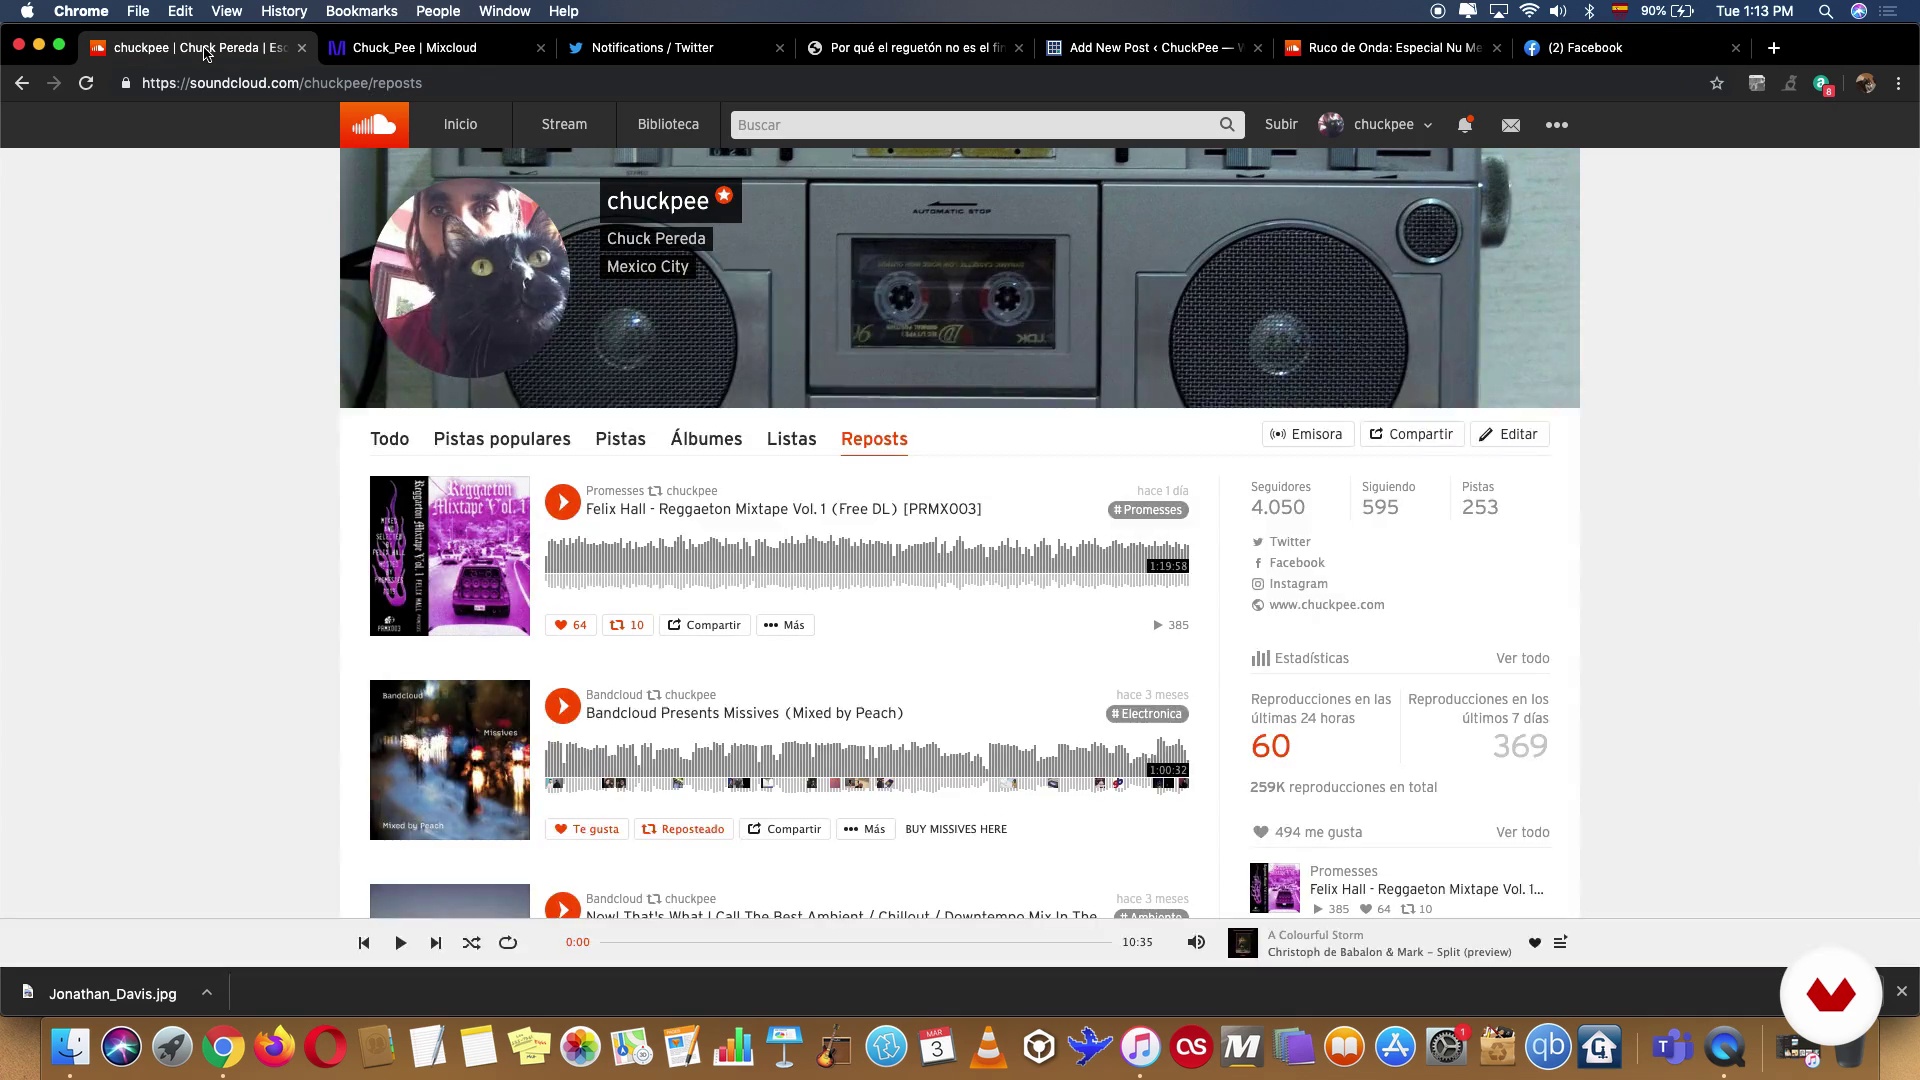Toggle repeat in the player bar
This screenshot has width=1920, height=1080.
pyautogui.click(x=508, y=943)
